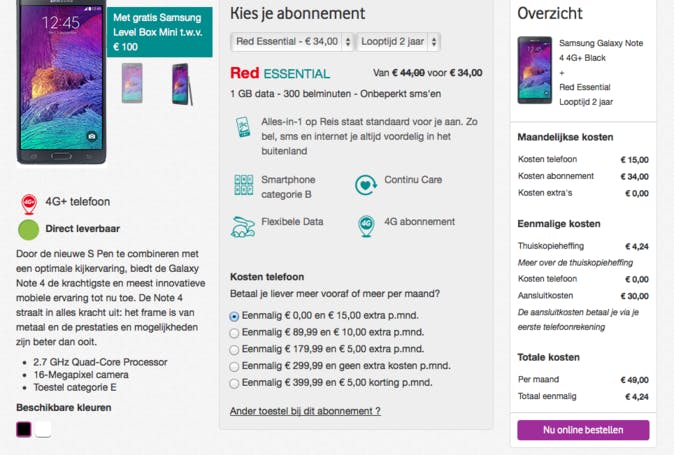The height and width of the screenshot is (455, 674).
Task: Click the green Direct leverbaar status icon
Action: click(29, 229)
